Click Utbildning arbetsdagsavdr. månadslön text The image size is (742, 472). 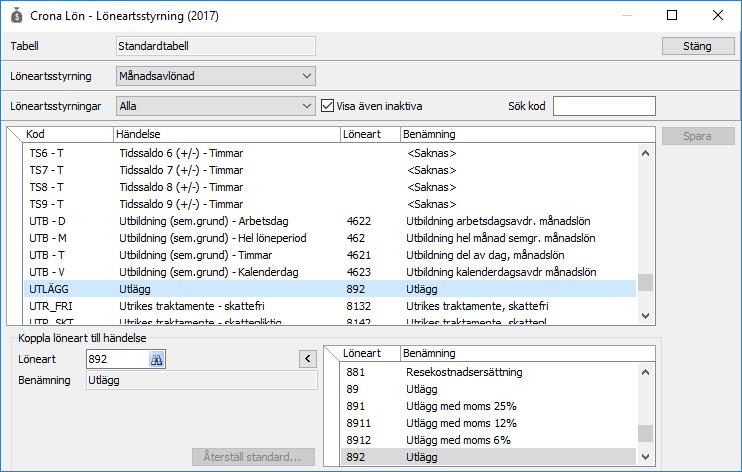[x=498, y=221]
